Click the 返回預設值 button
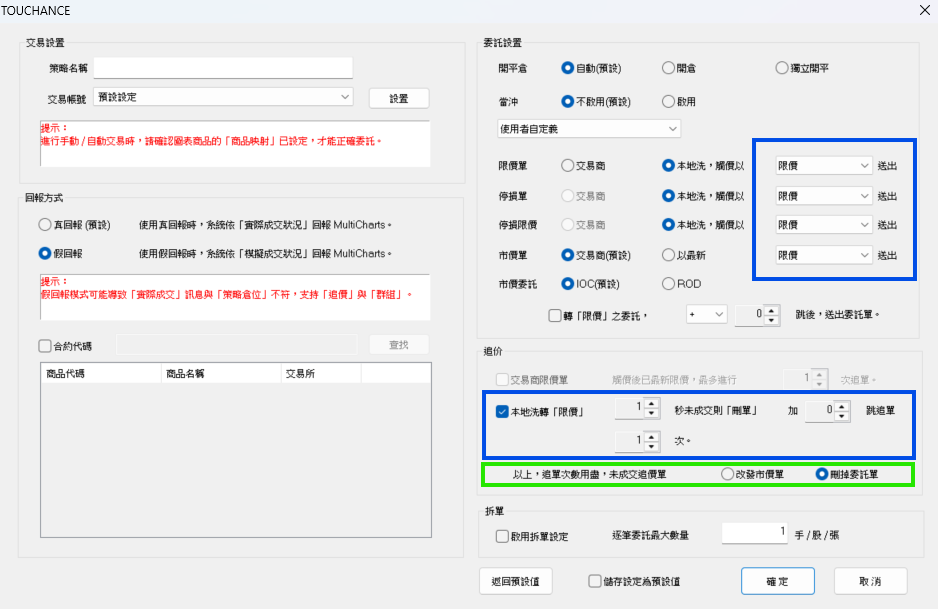 click(x=516, y=581)
